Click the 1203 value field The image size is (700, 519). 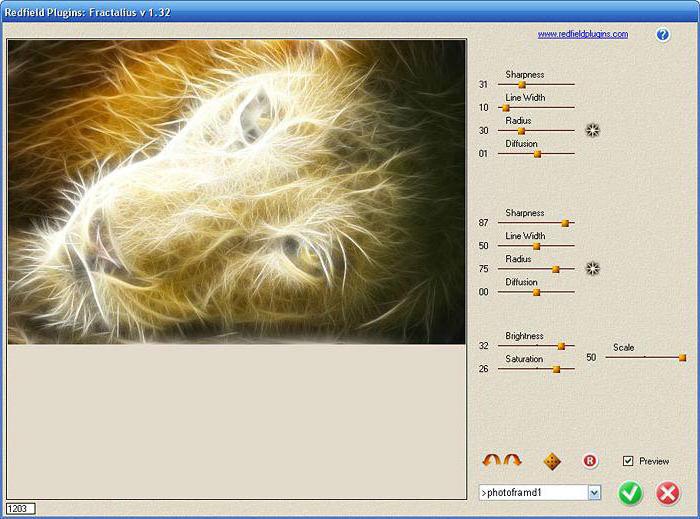21,508
